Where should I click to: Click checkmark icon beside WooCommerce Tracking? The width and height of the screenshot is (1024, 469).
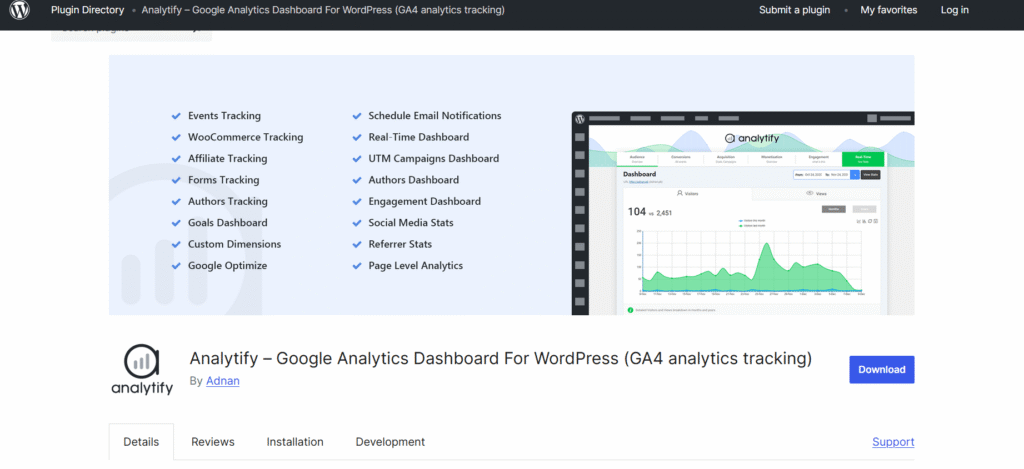[x=176, y=138]
